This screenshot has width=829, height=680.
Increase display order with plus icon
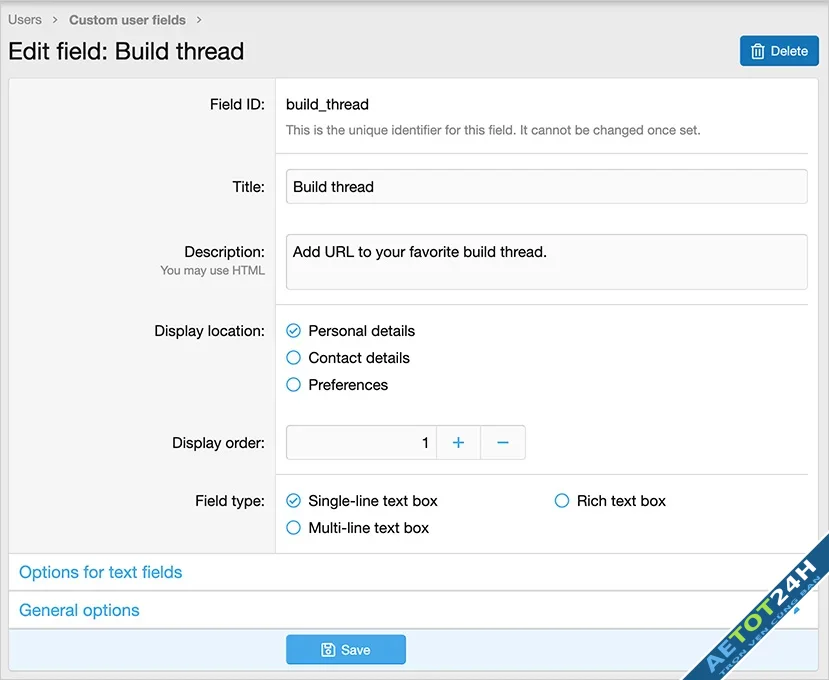coord(458,443)
